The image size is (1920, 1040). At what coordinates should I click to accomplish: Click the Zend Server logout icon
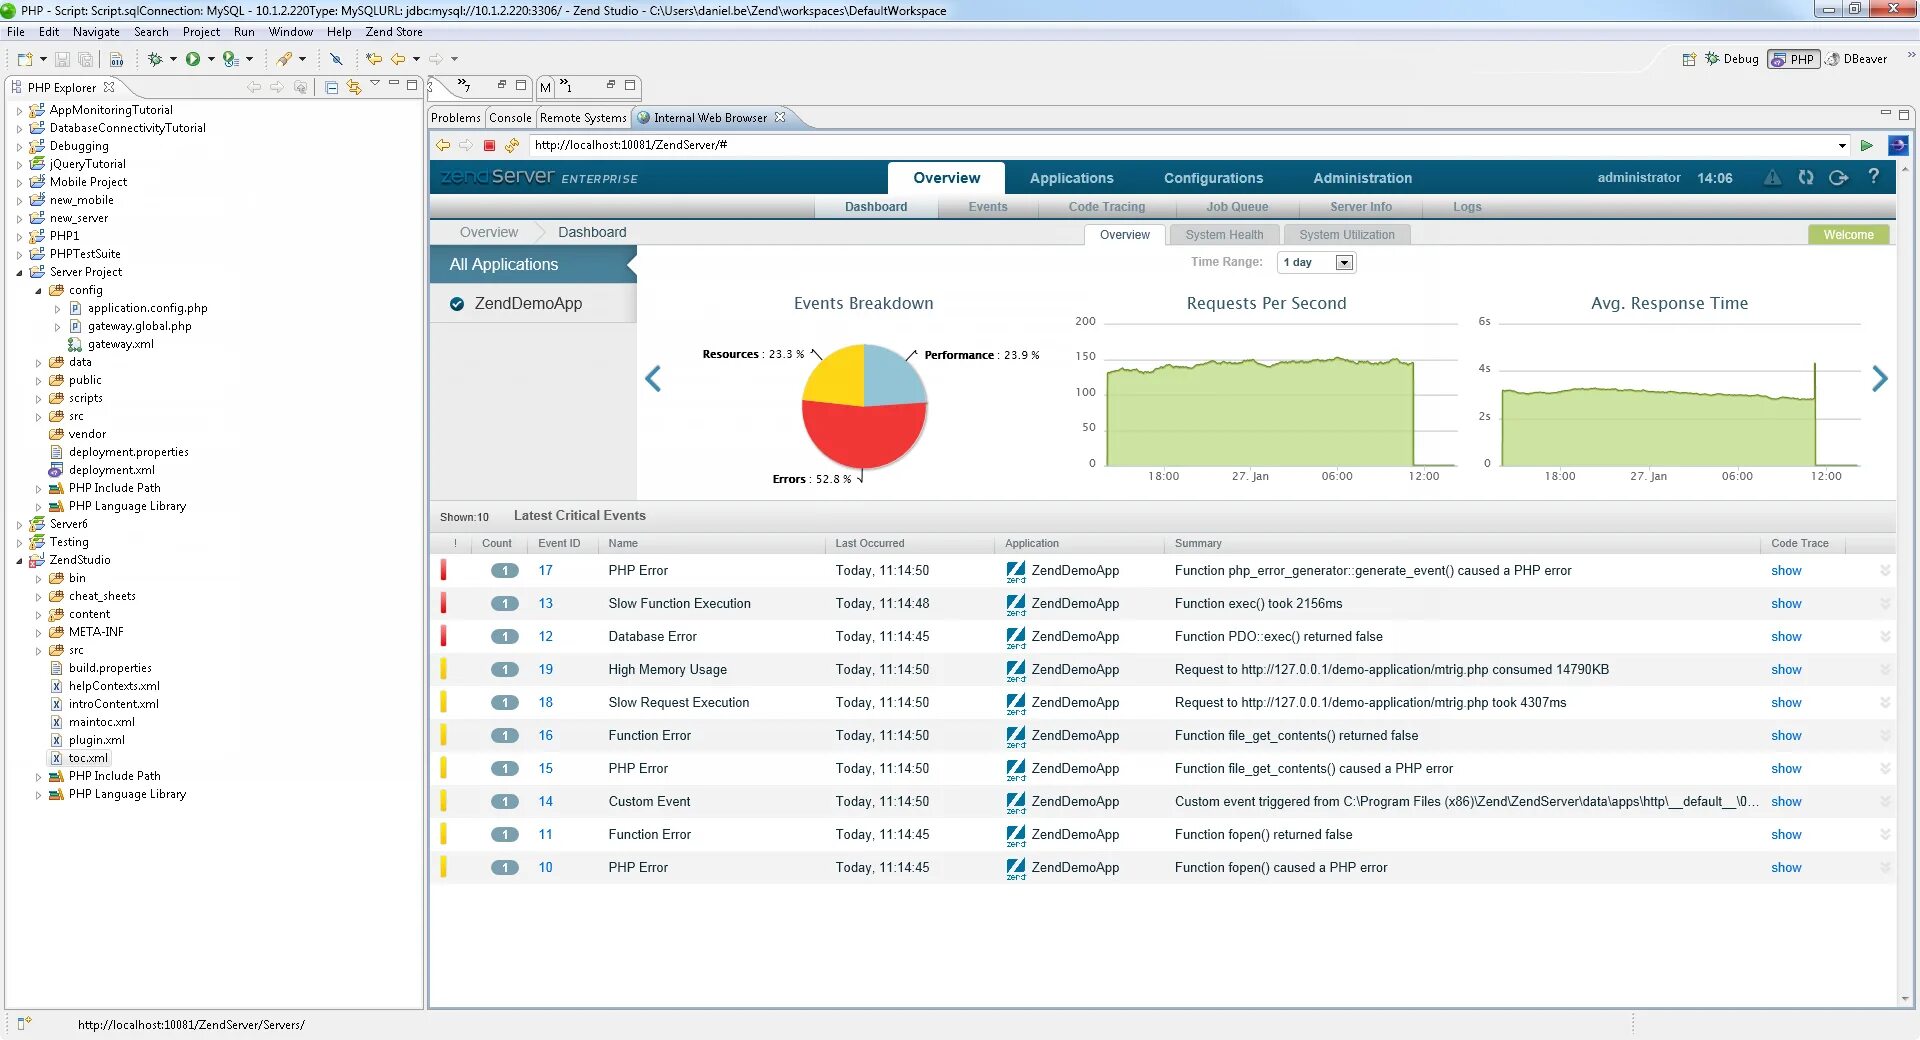click(x=1838, y=178)
